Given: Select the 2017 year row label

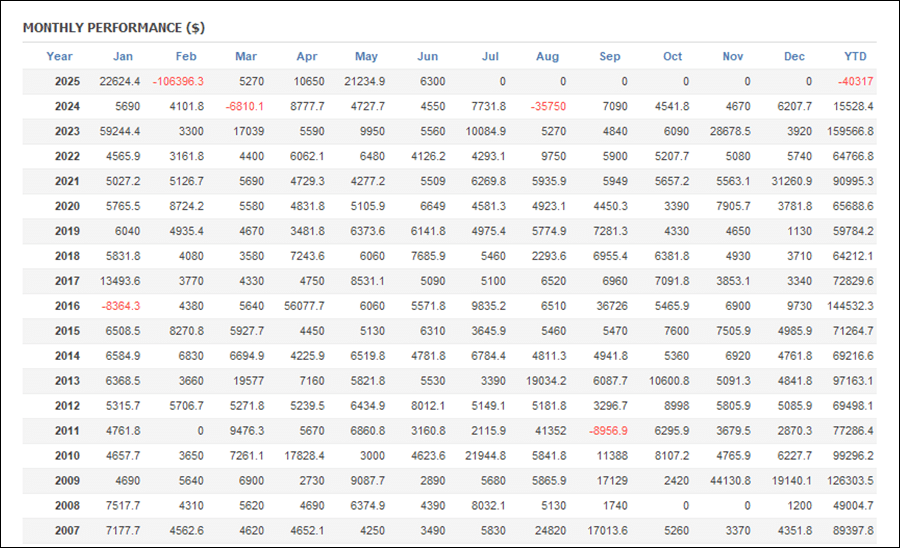Looking at the screenshot, I should (x=67, y=281).
